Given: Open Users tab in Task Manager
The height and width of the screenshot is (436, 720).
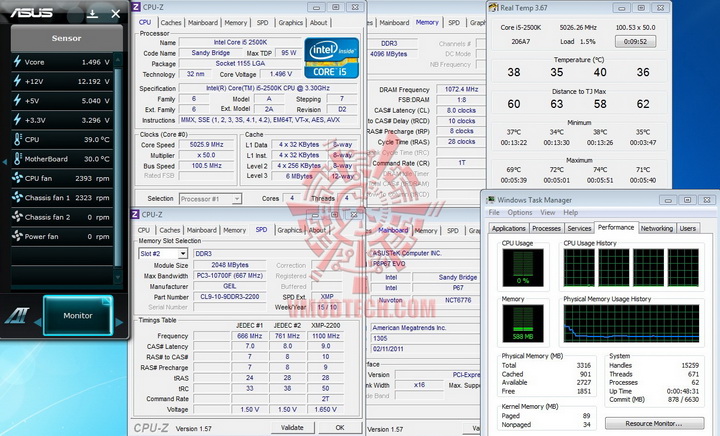Looking at the screenshot, I should 687,228.
